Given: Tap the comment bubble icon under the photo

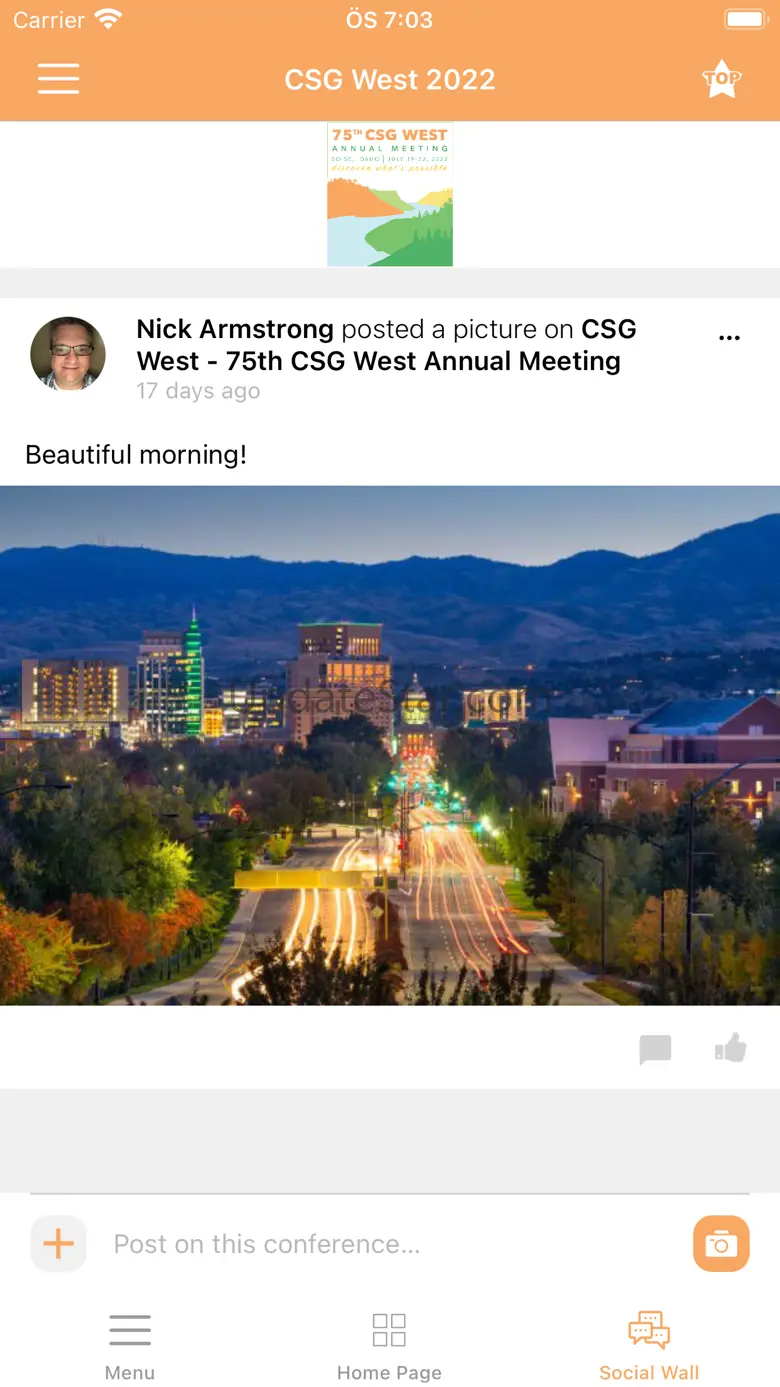Looking at the screenshot, I should click(655, 1049).
